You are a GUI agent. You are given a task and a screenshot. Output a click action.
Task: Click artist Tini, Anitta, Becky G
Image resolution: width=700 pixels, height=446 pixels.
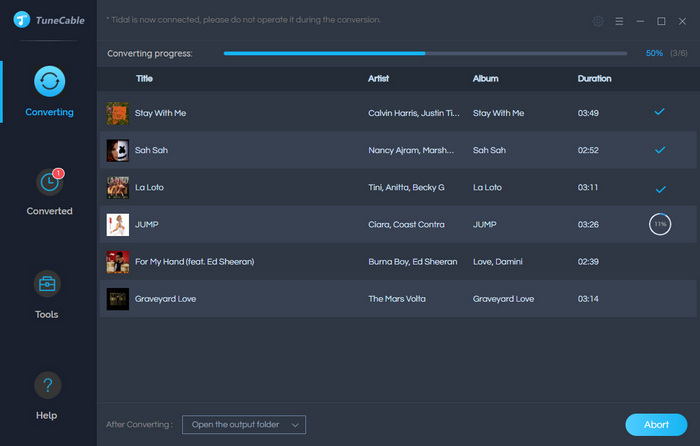click(x=406, y=188)
